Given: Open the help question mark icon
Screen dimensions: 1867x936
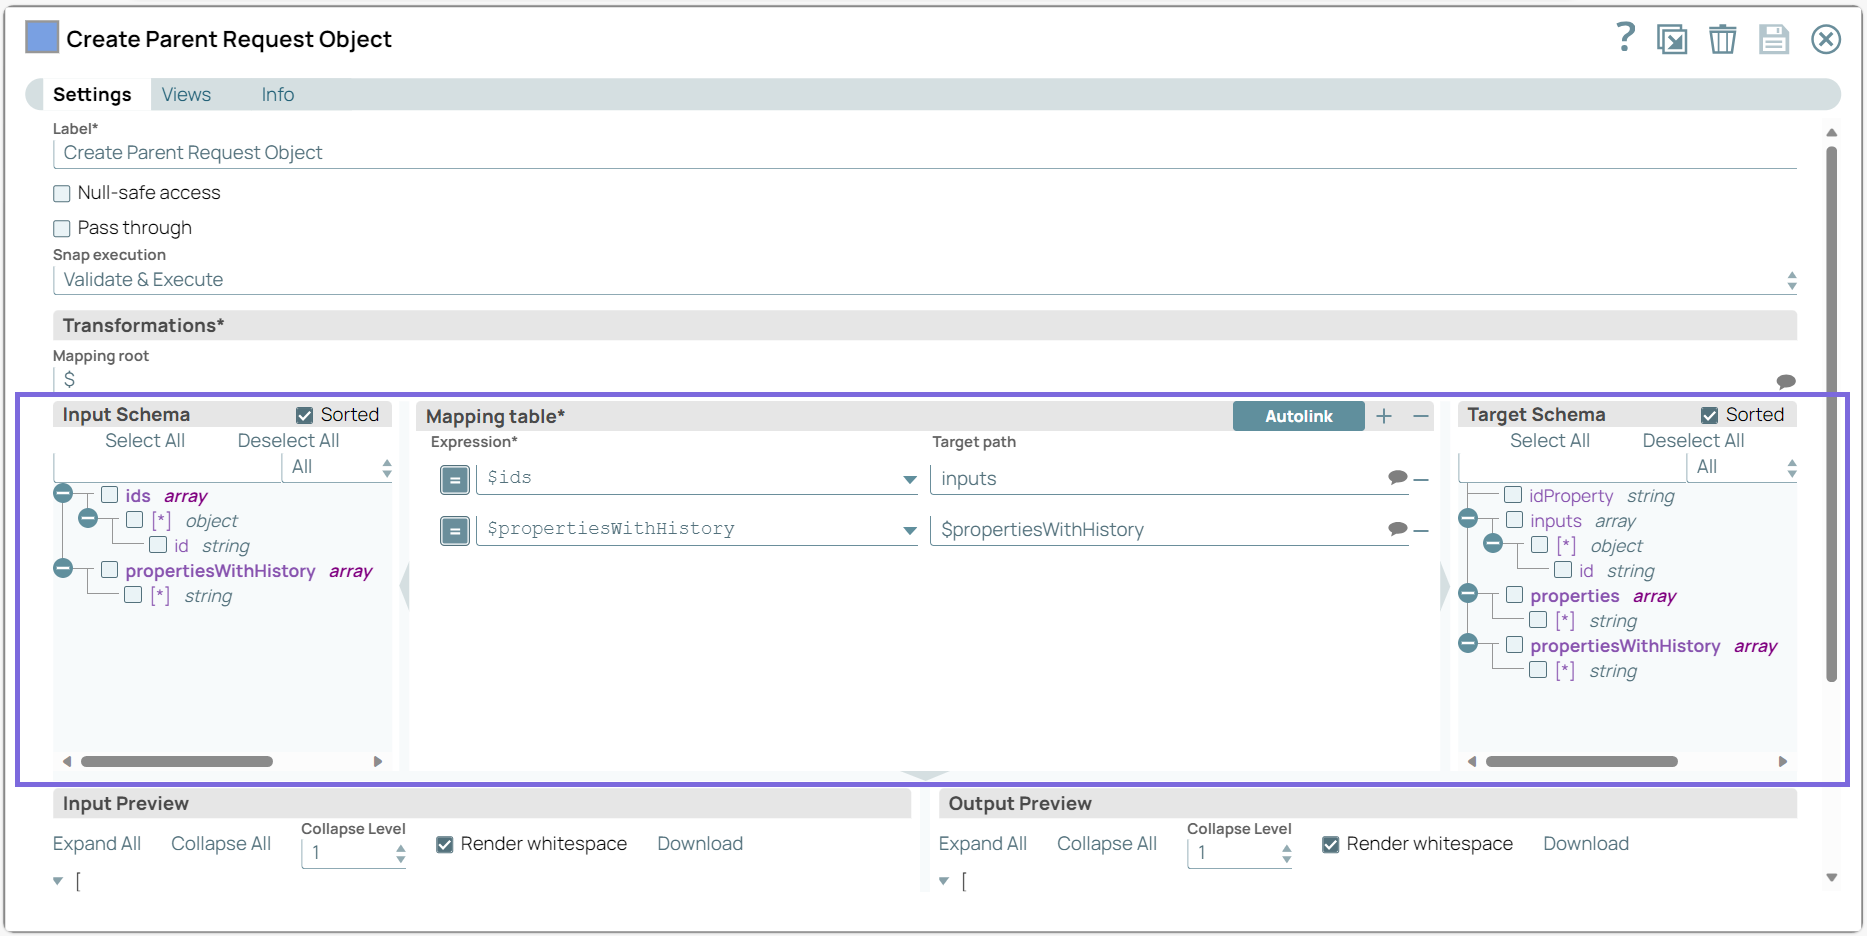Looking at the screenshot, I should coord(1626,38).
